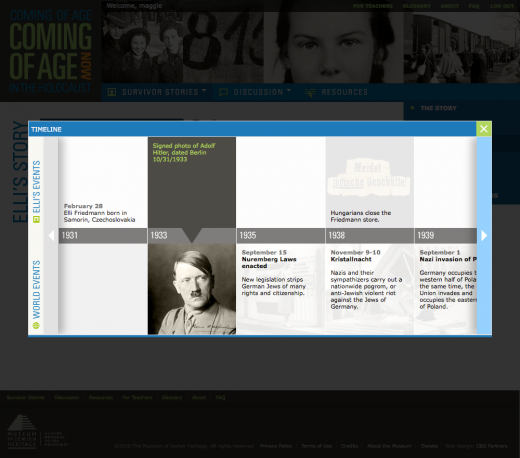Click the Log Out link

[502, 6]
